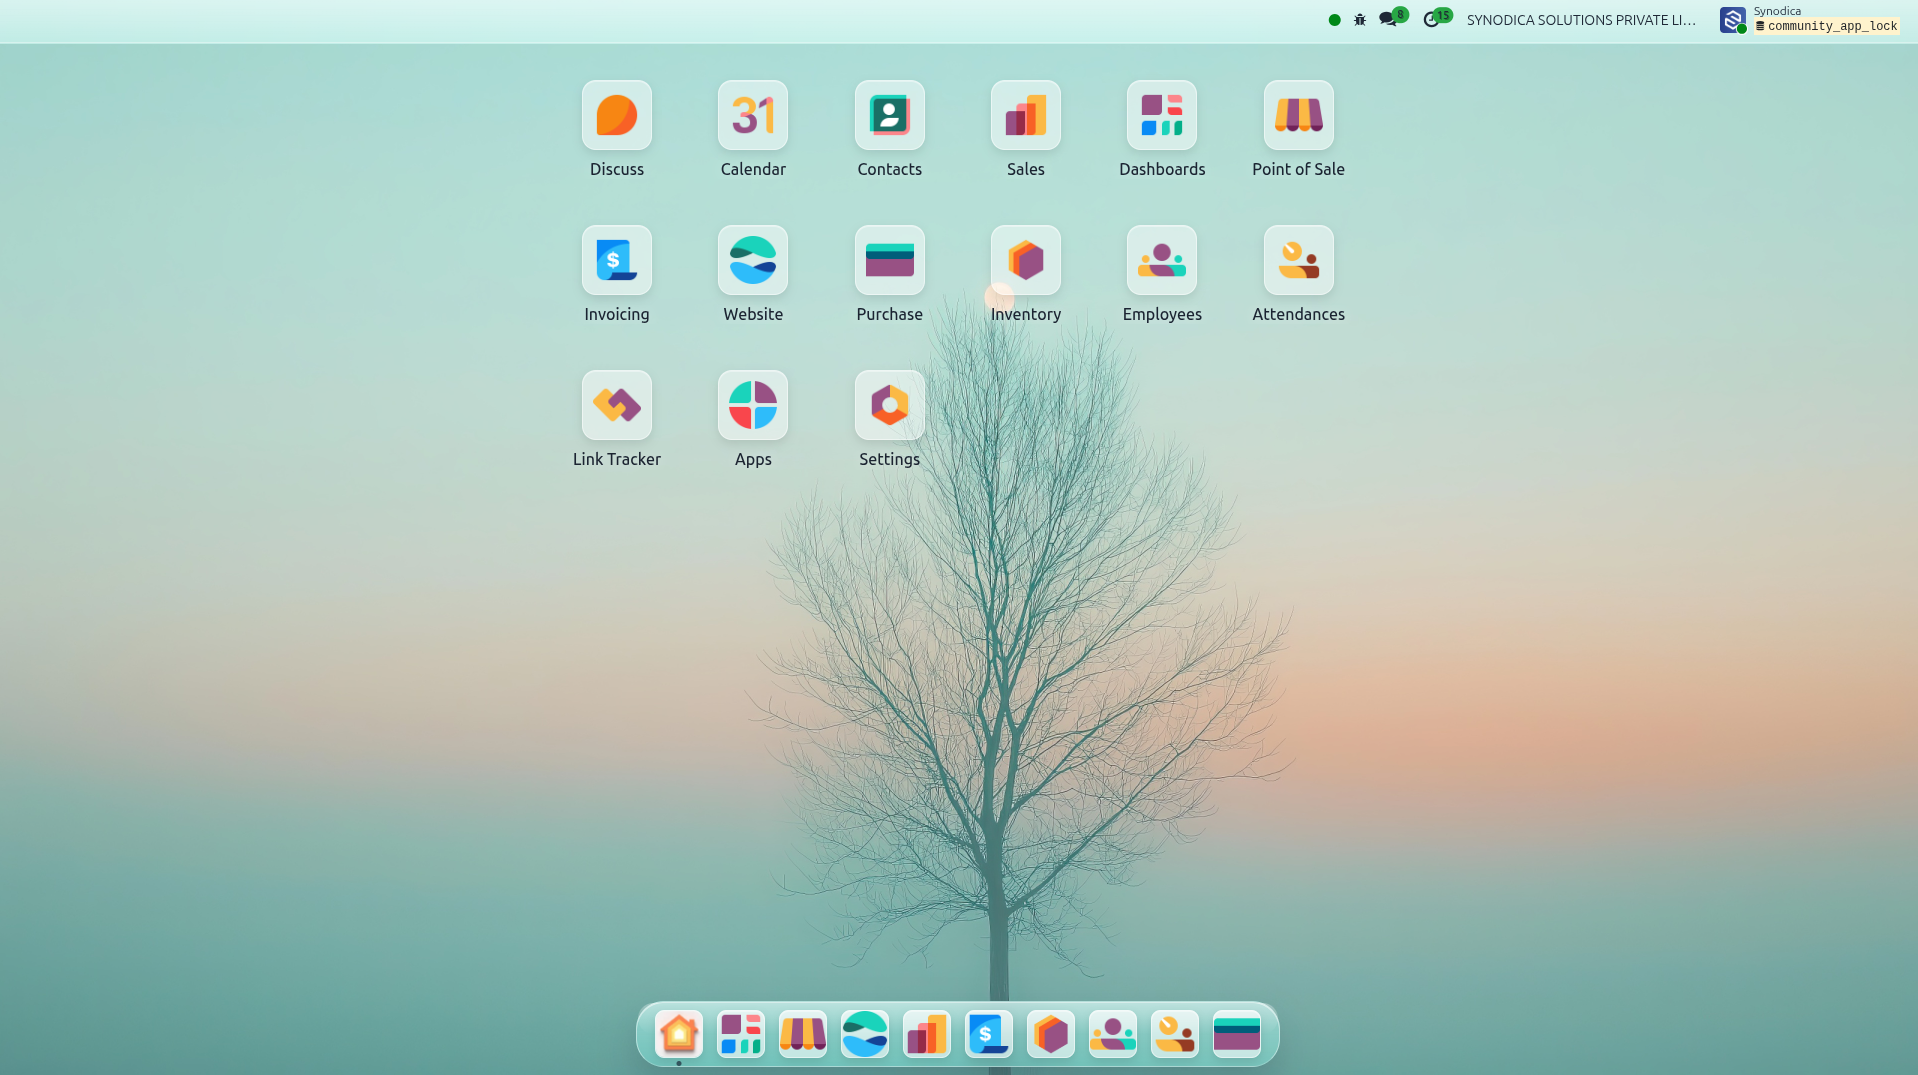Open activities clock icon in top bar
This screenshot has width=1918, height=1075.
(x=1431, y=20)
